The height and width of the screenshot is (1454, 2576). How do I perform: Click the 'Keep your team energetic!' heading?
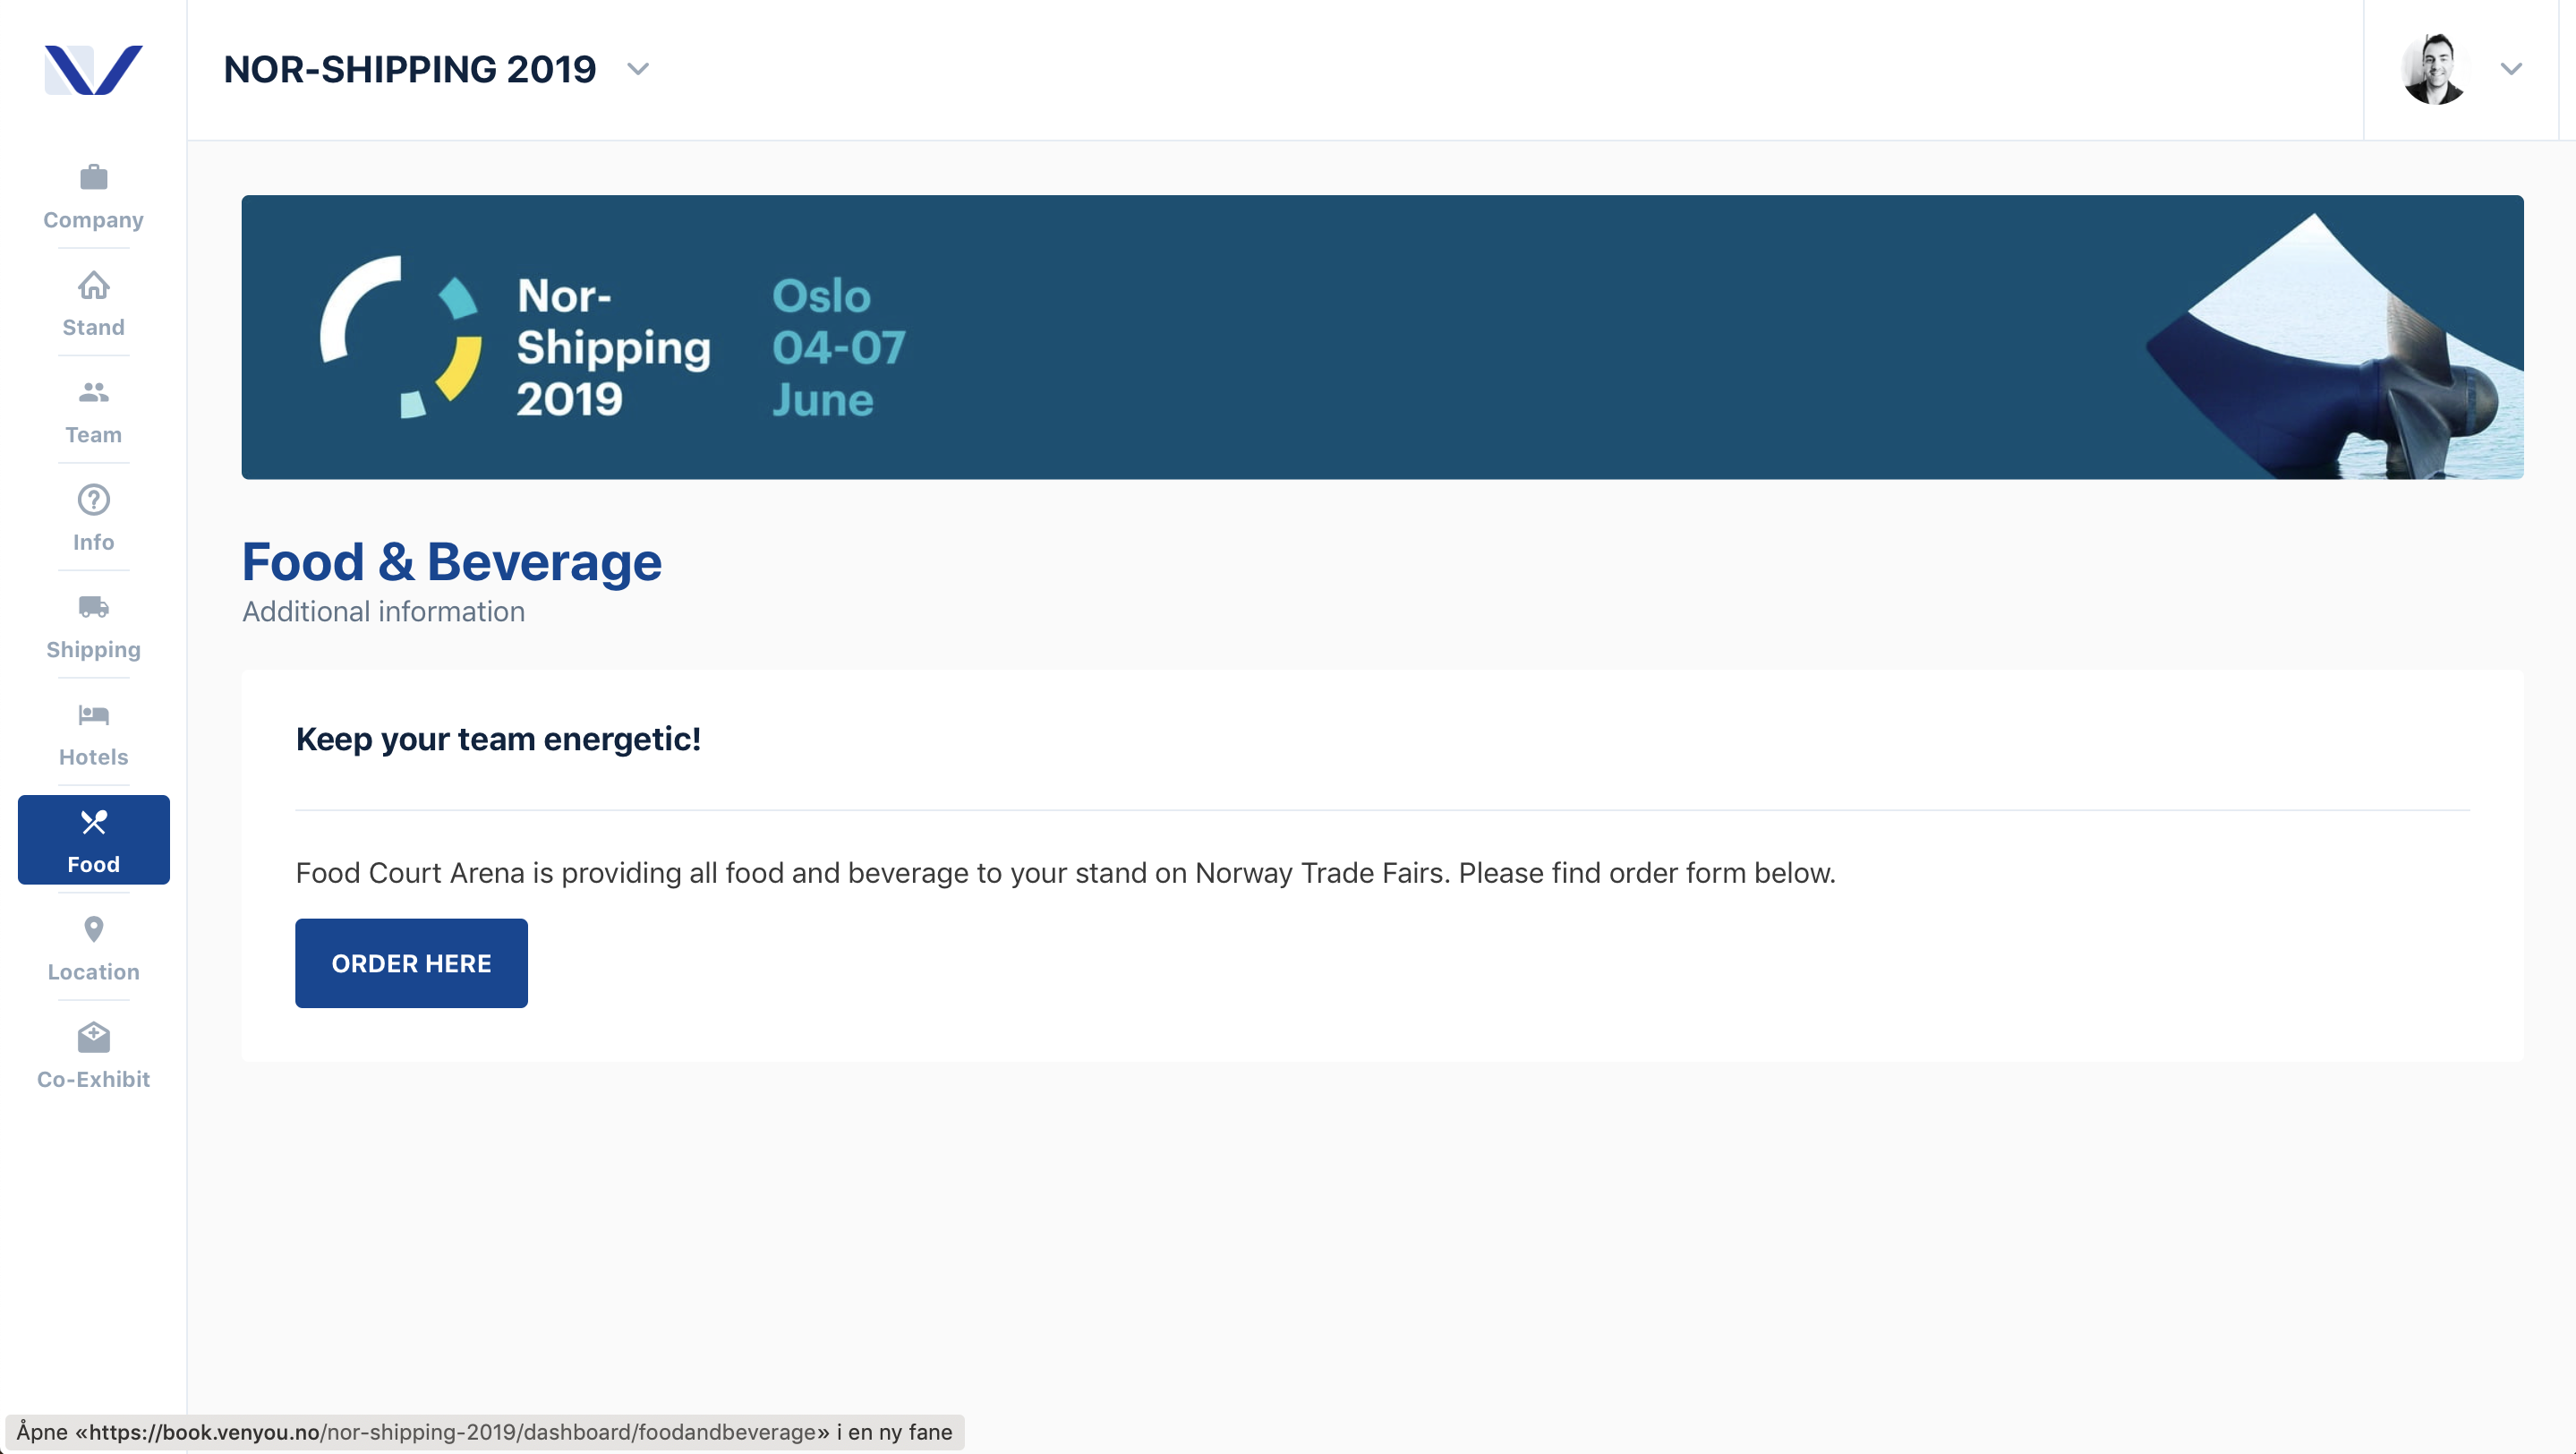pos(498,739)
